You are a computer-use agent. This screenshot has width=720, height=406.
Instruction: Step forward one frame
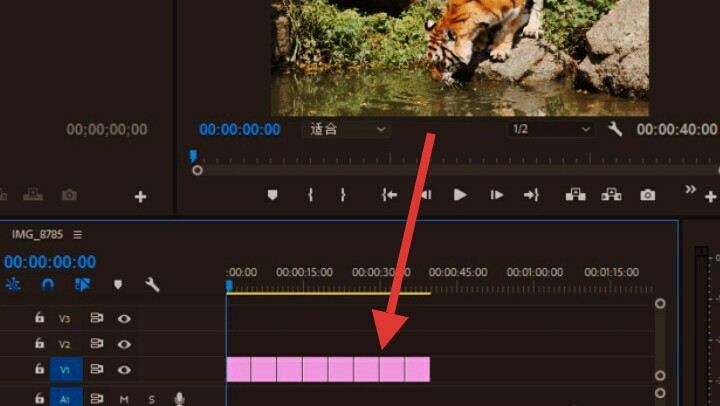coord(497,195)
